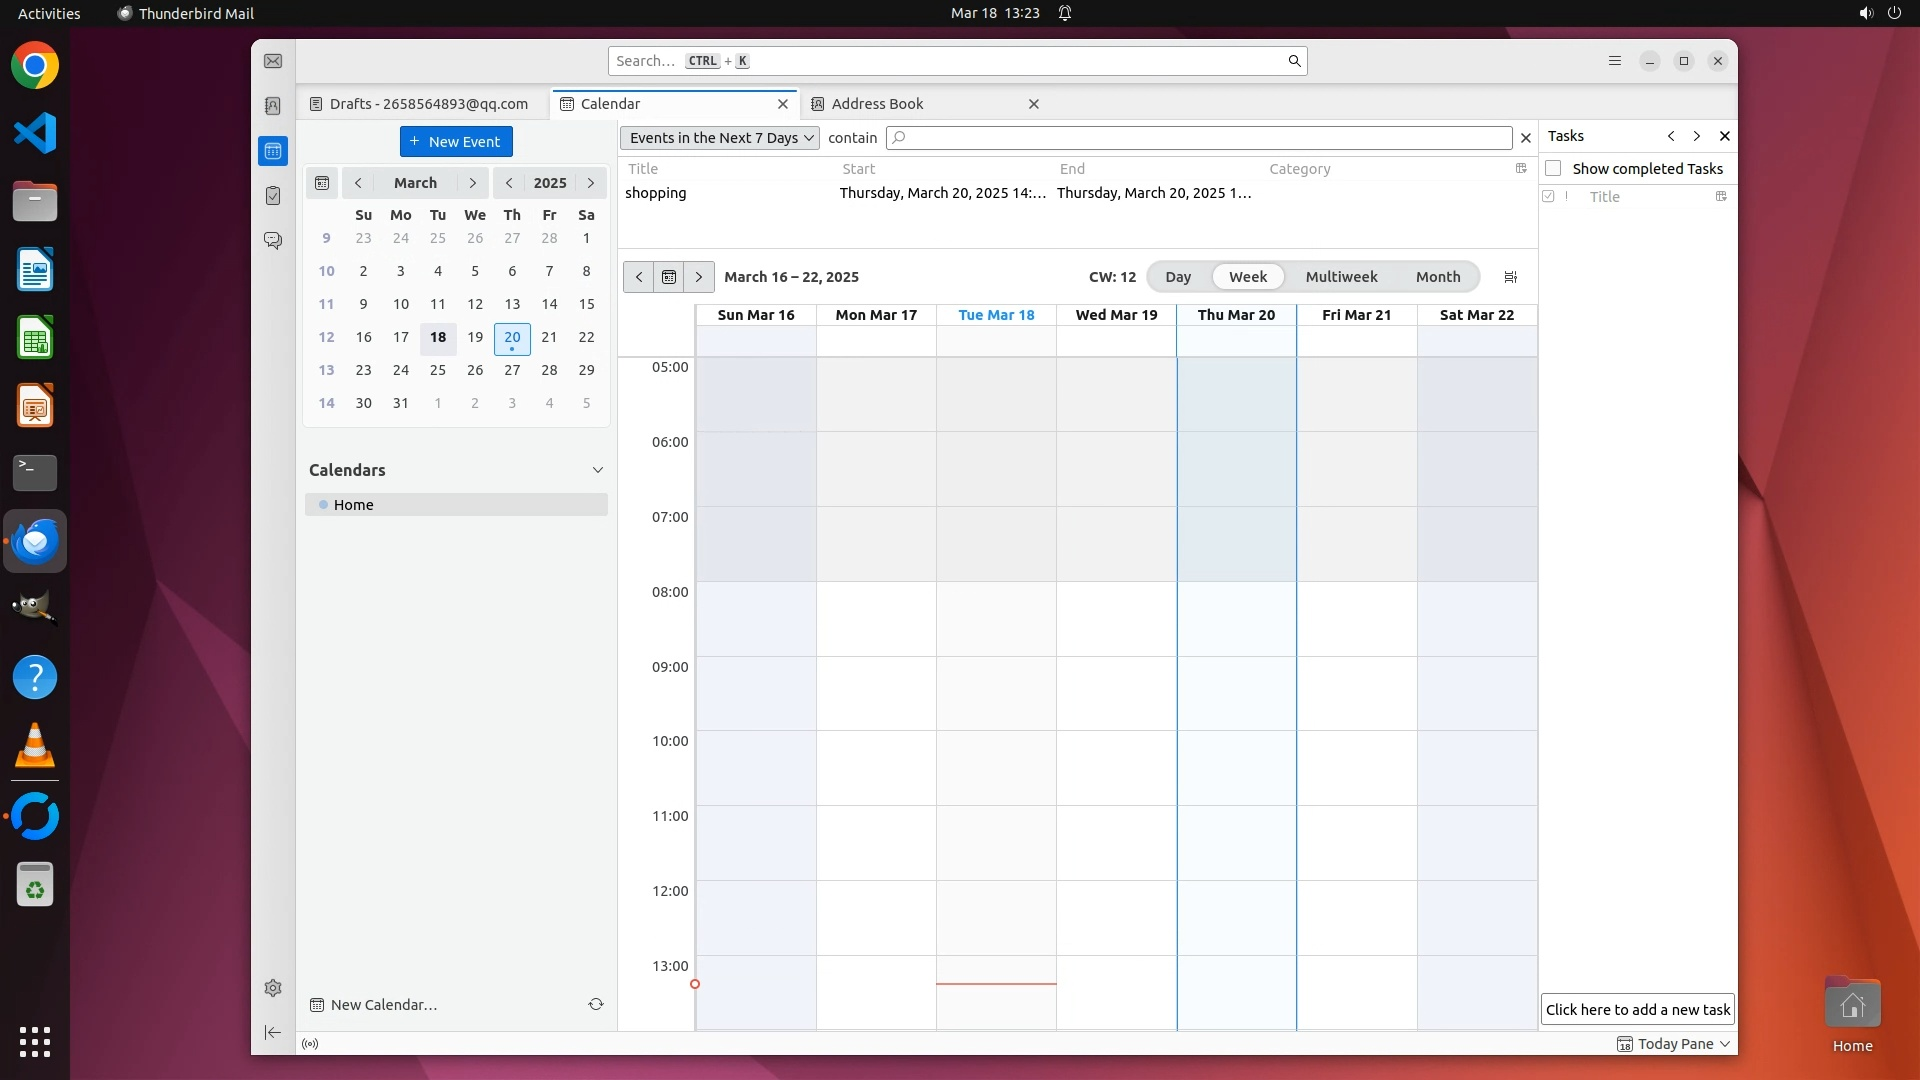Viewport: 1920px width, 1080px height.
Task: Switch to the Drafts tab
Action: click(428, 104)
